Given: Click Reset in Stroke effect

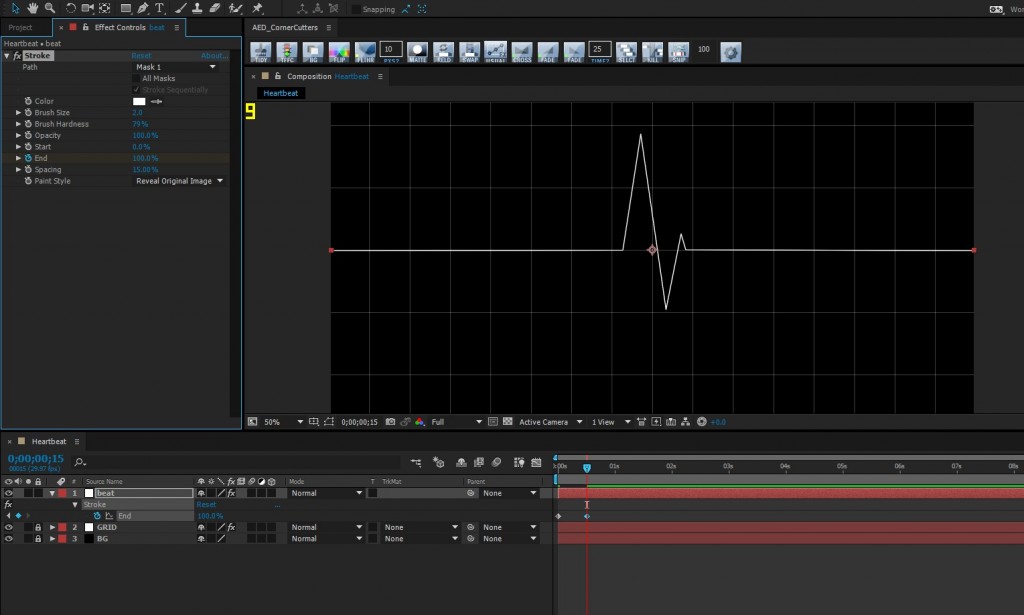Looking at the screenshot, I should tap(141, 56).
